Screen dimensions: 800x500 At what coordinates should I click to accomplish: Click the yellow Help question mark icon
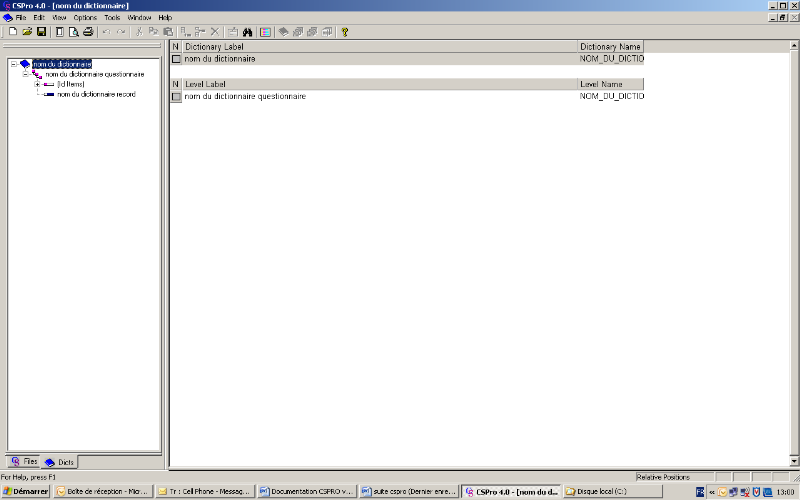point(345,32)
